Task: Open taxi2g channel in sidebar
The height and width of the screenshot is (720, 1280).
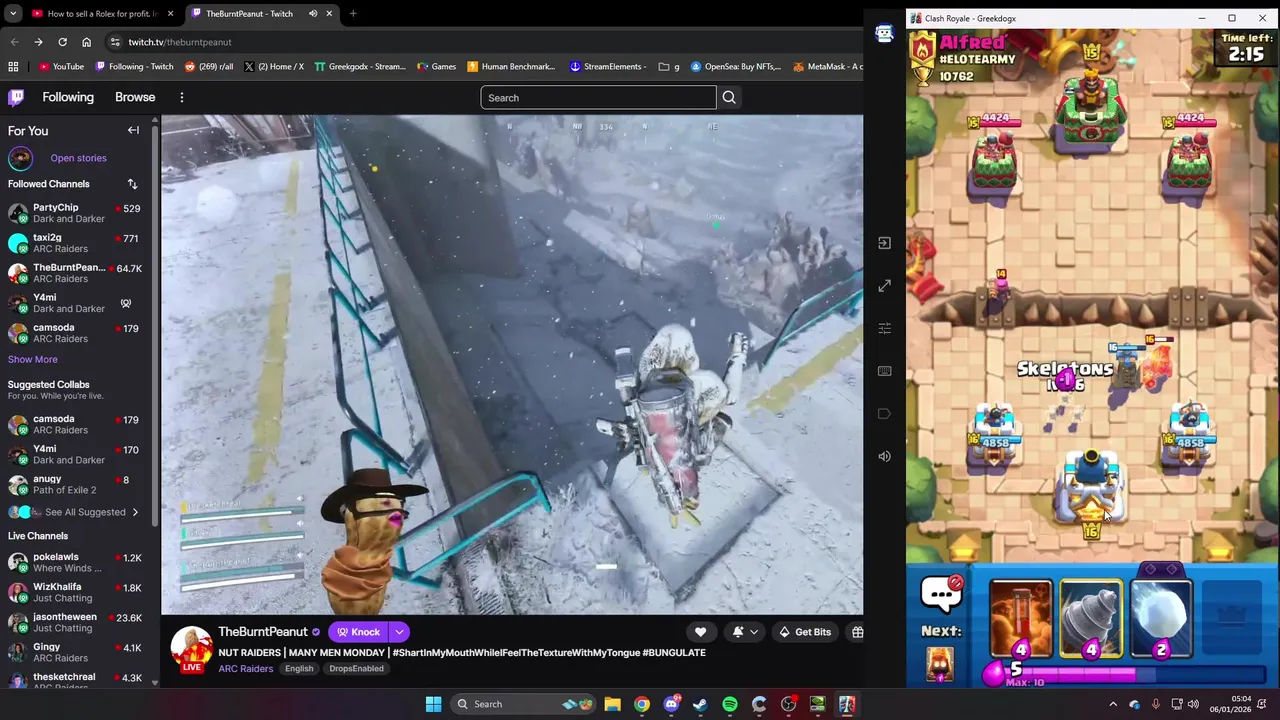Action: pos(75,243)
